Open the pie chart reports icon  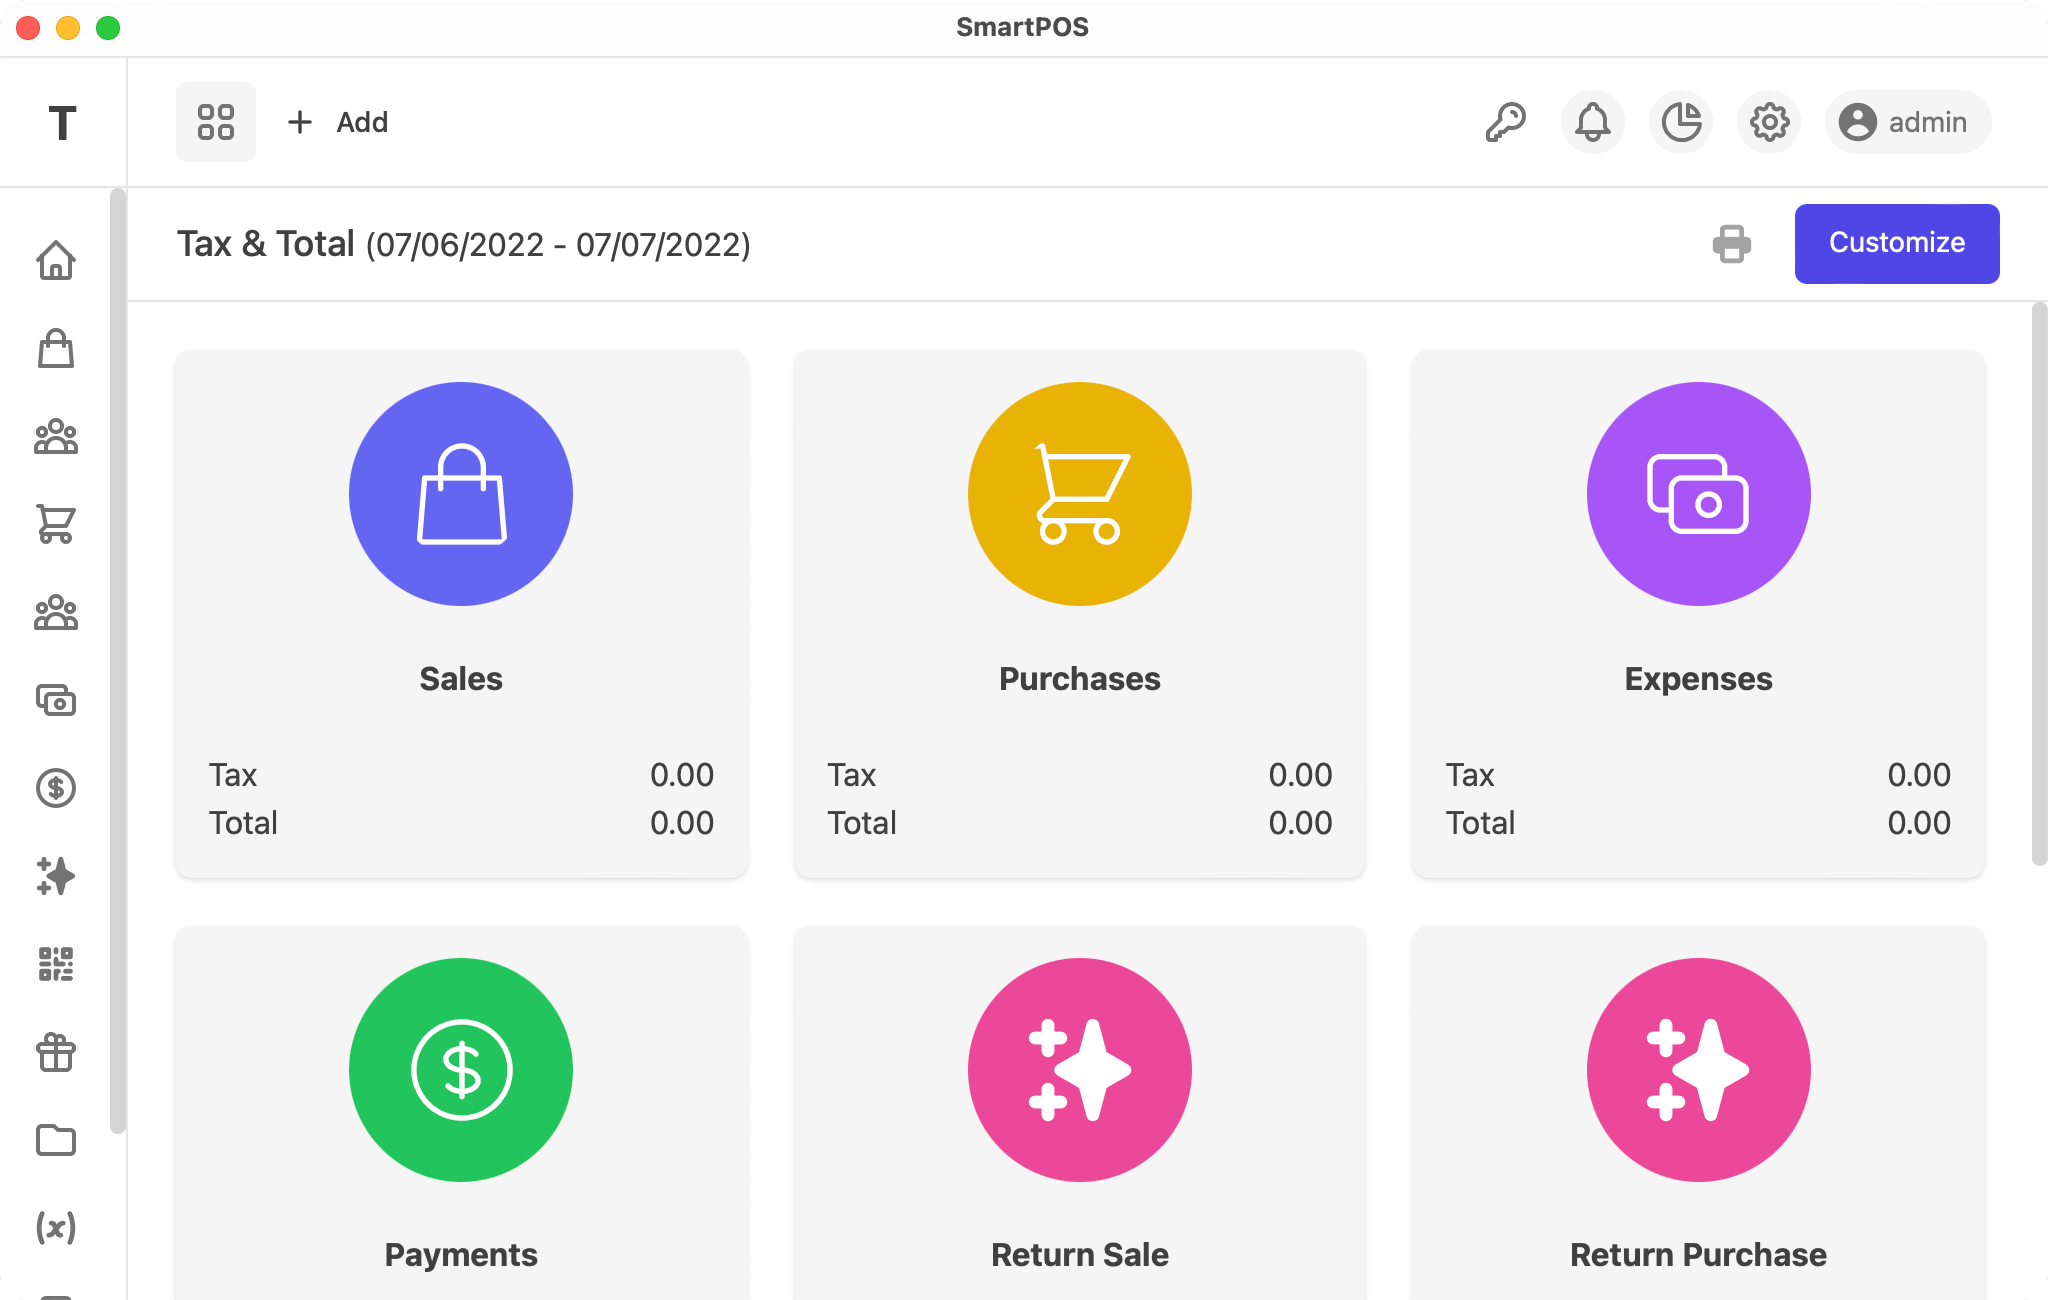coord(1681,122)
